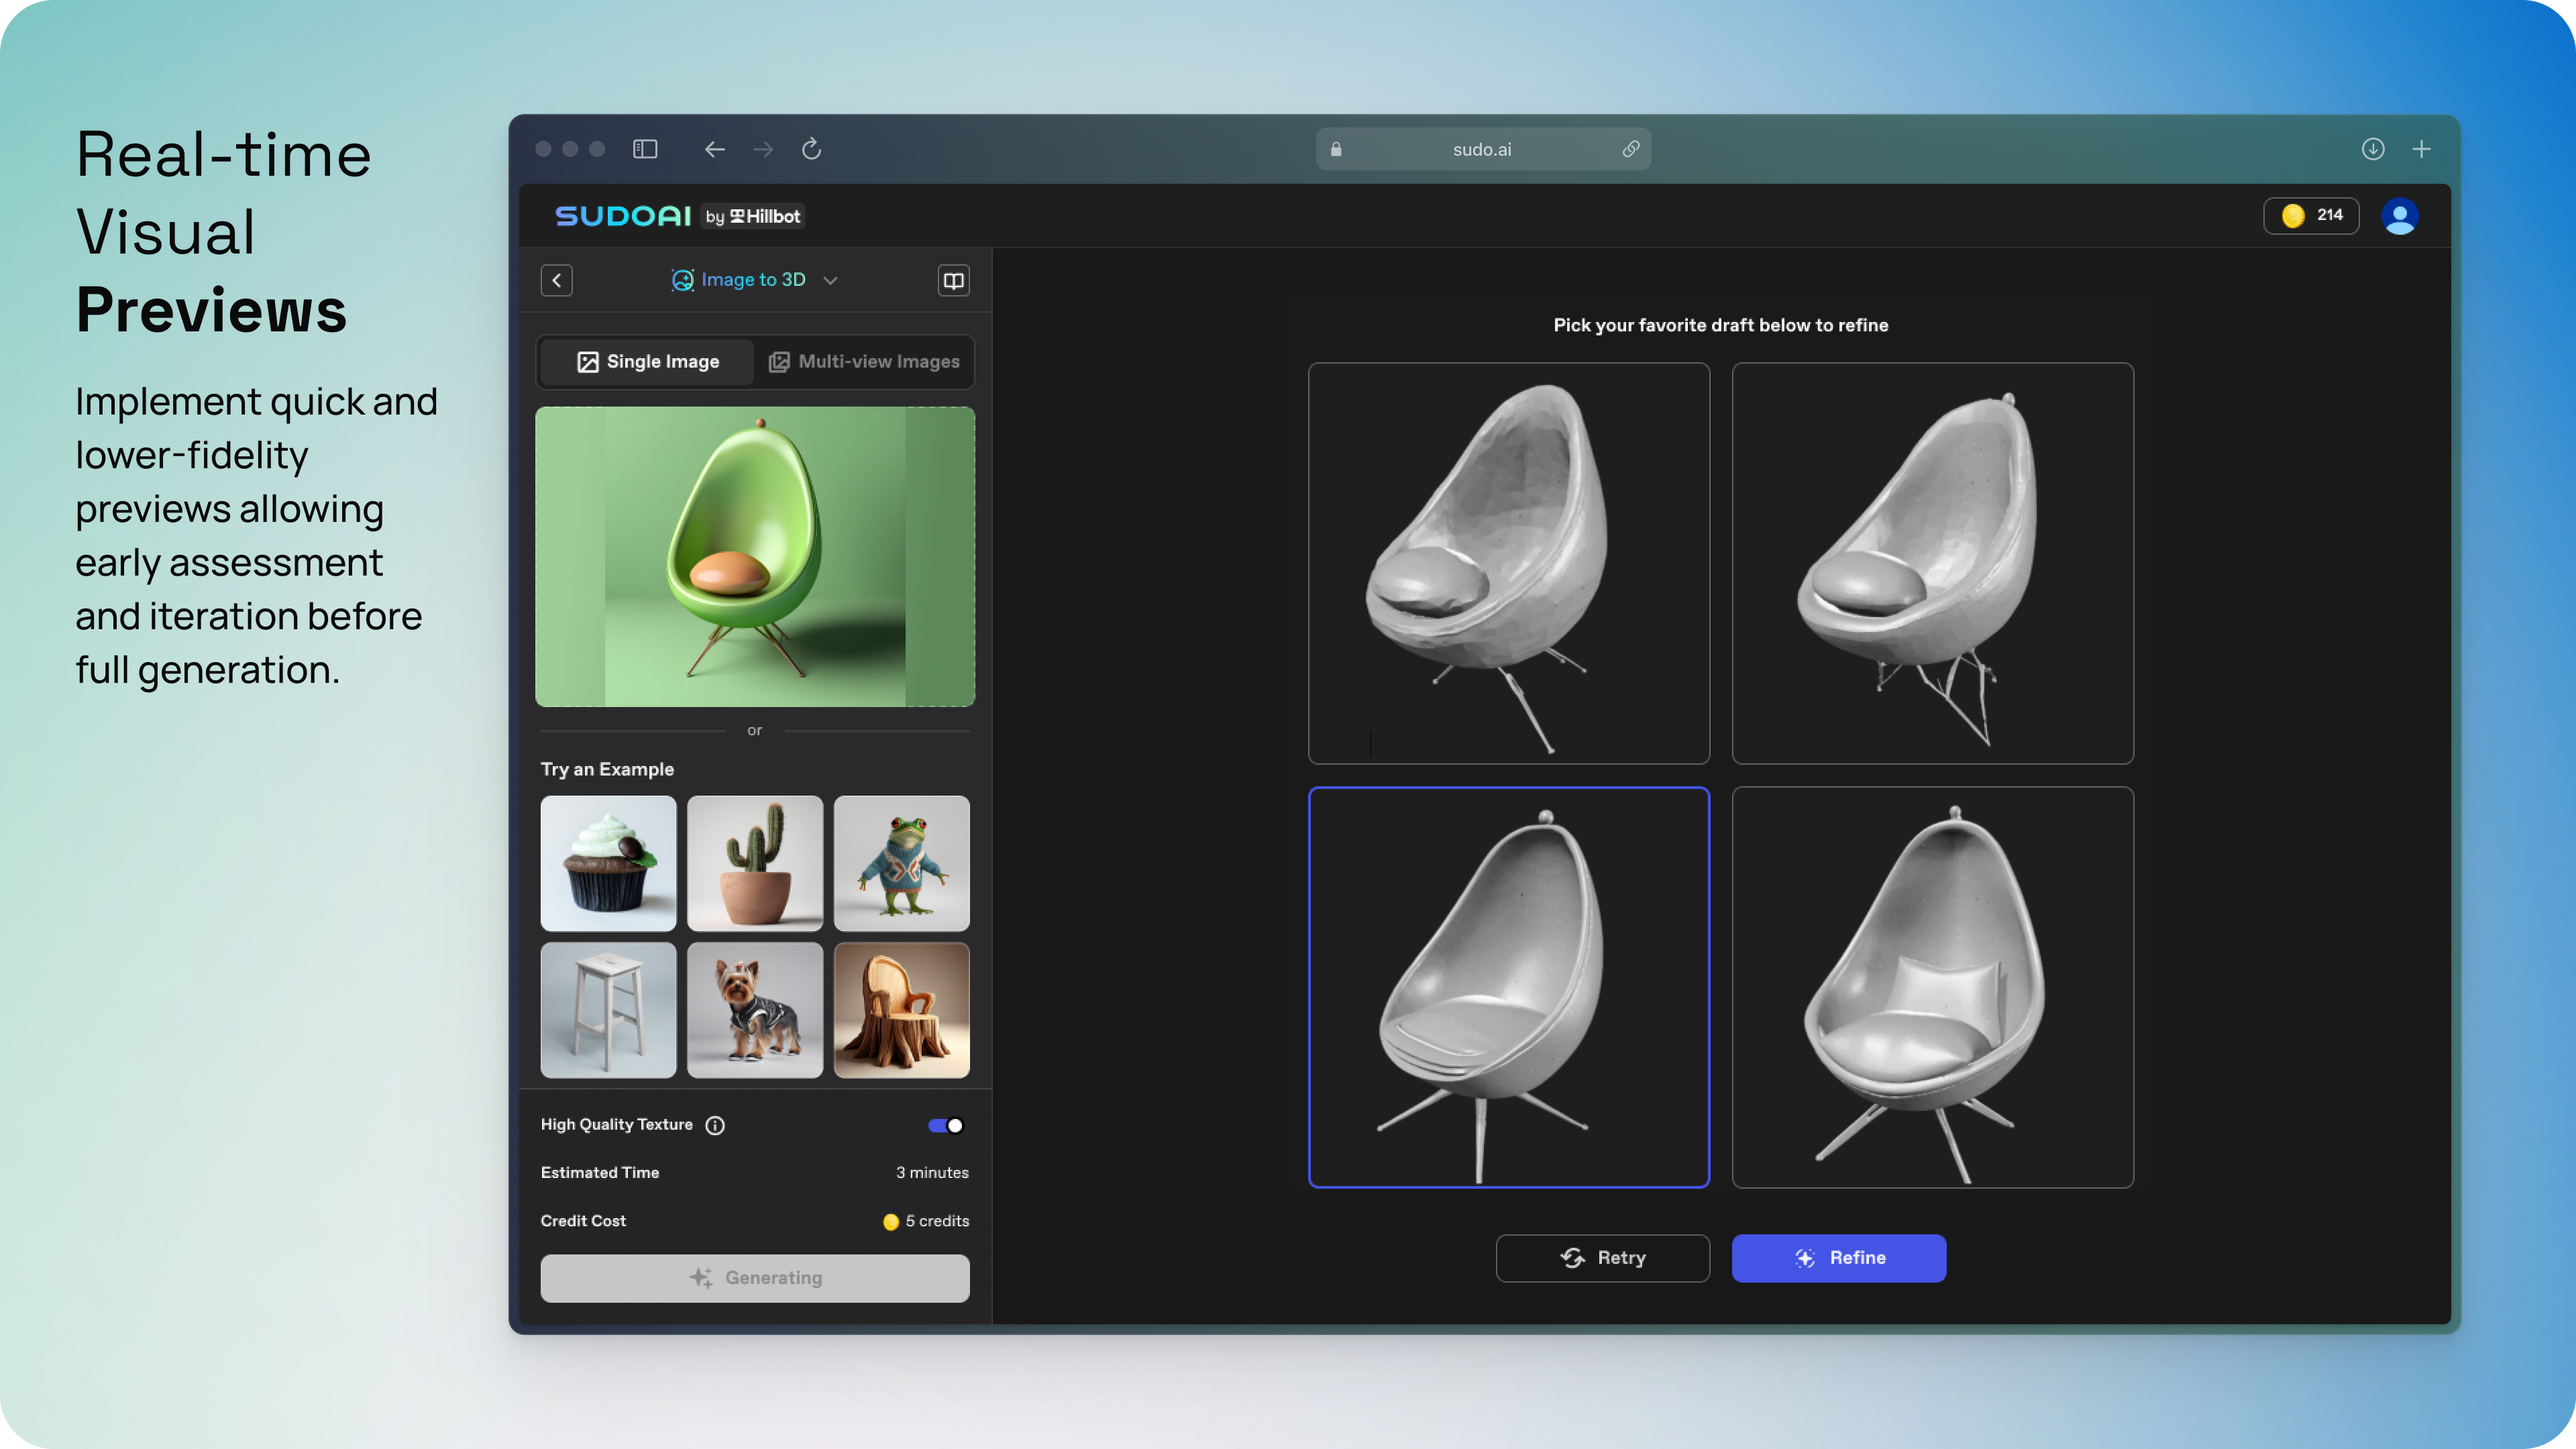Open the user profile avatar

click(x=2399, y=216)
